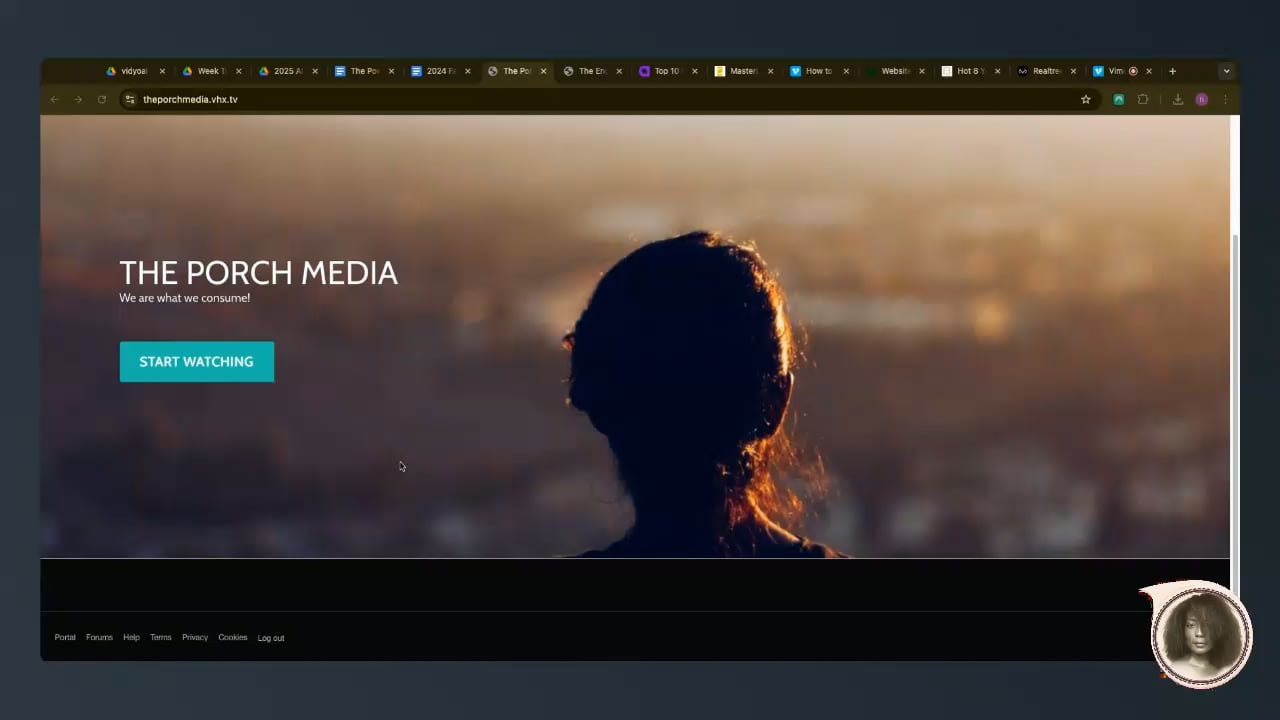
Task: Open the 'Forums' footer link
Action: [x=99, y=637]
